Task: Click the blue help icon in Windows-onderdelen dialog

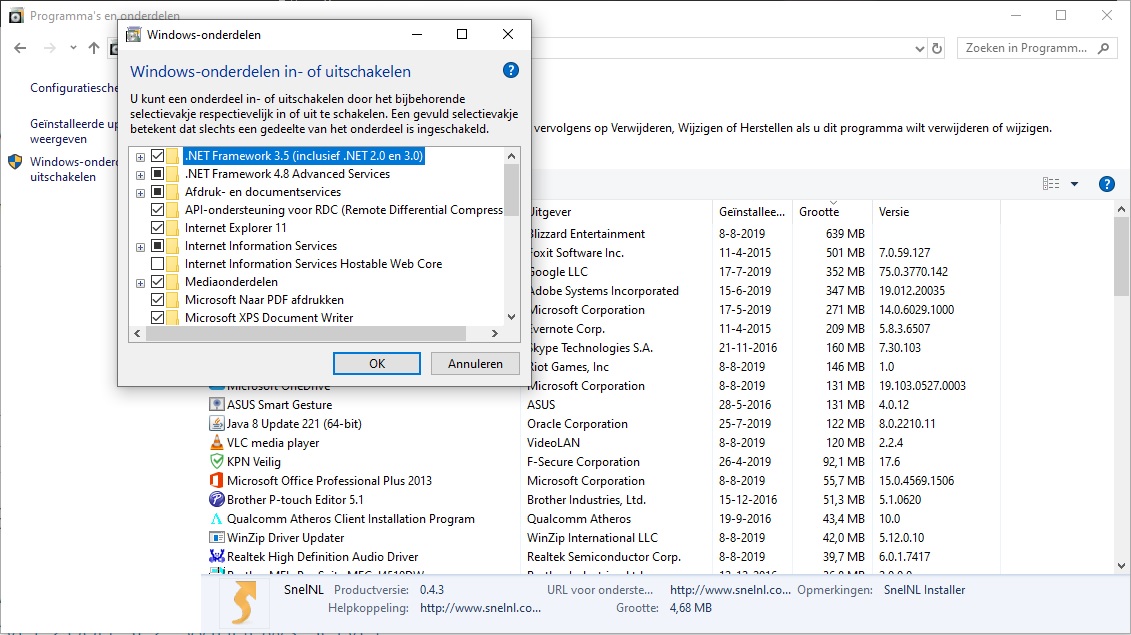Action: (x=511, y=70)
